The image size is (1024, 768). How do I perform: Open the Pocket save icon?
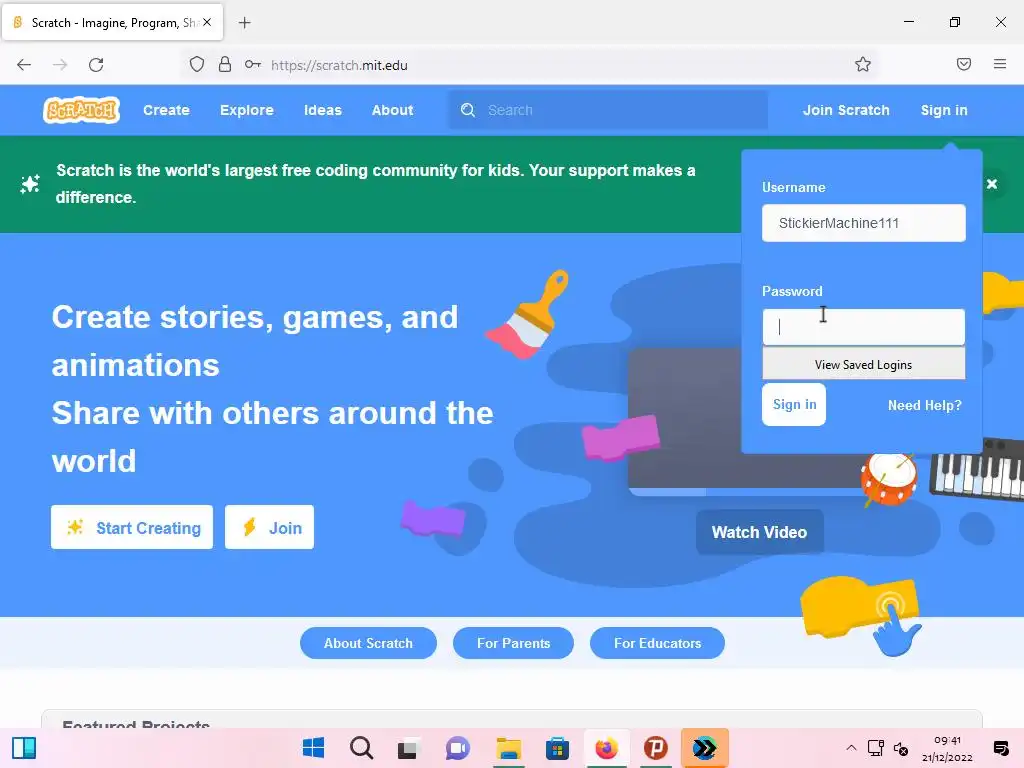coord(964,64)
